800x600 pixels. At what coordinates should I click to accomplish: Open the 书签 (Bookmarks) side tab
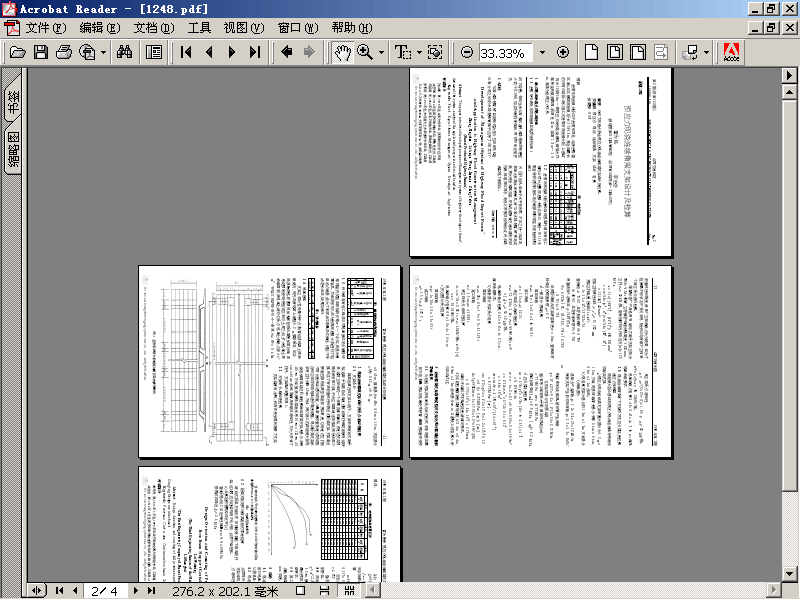13,98
